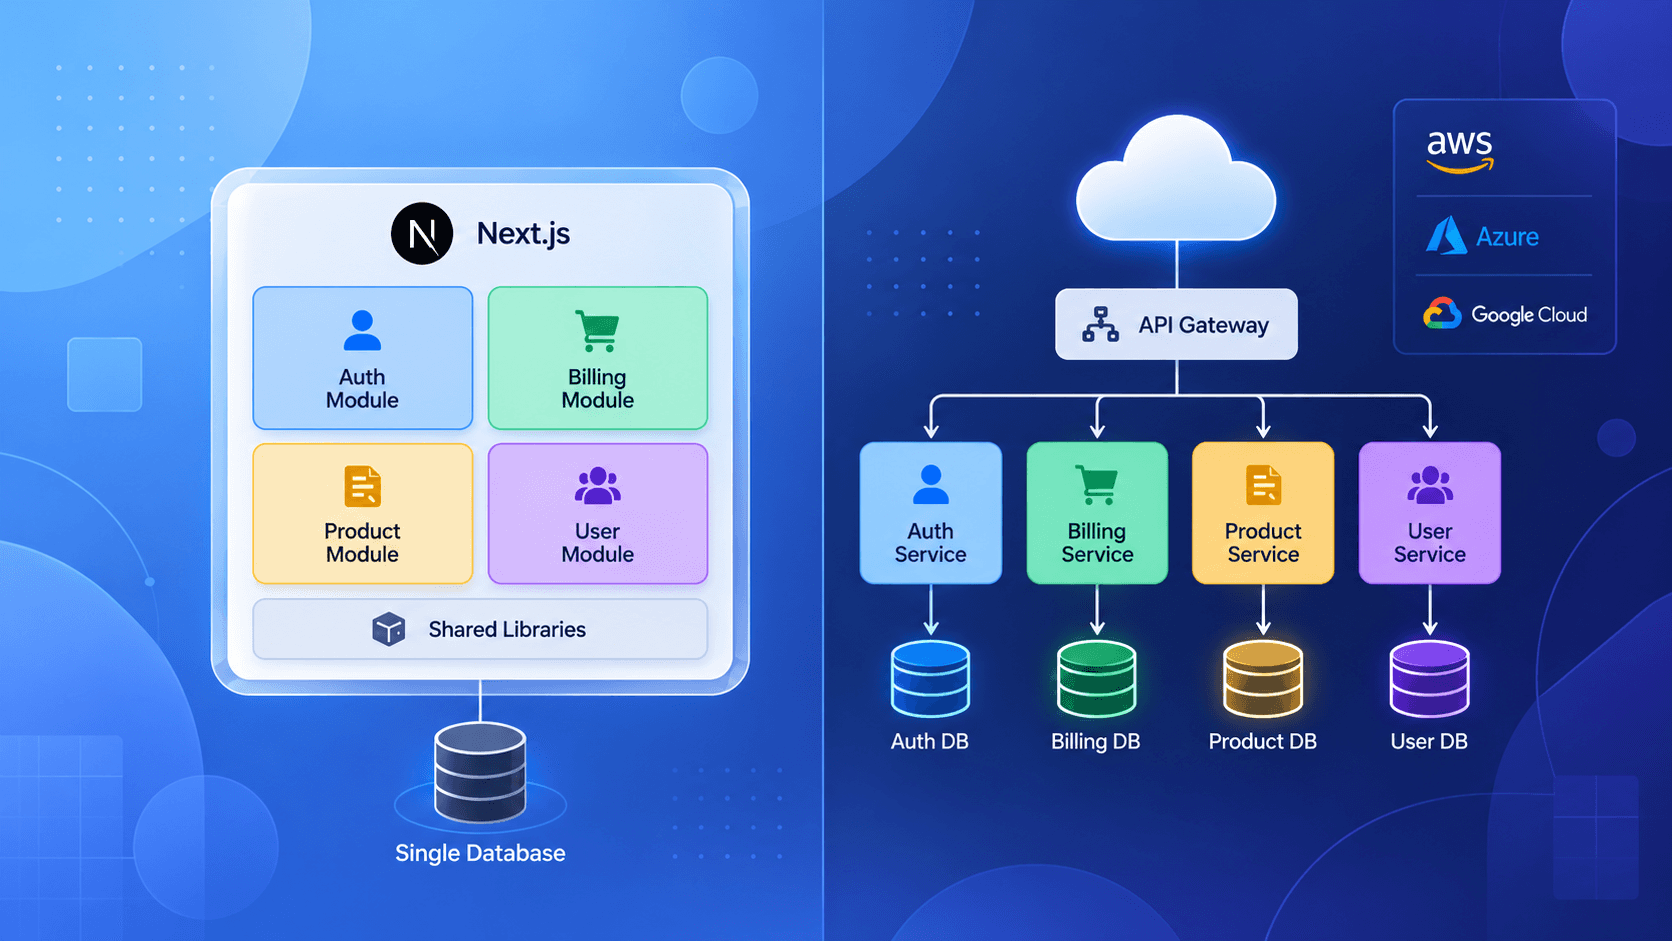Click the API Gateway network icon
The height and width of the screenshot is (941, 1672).
tap(1101, 324)
